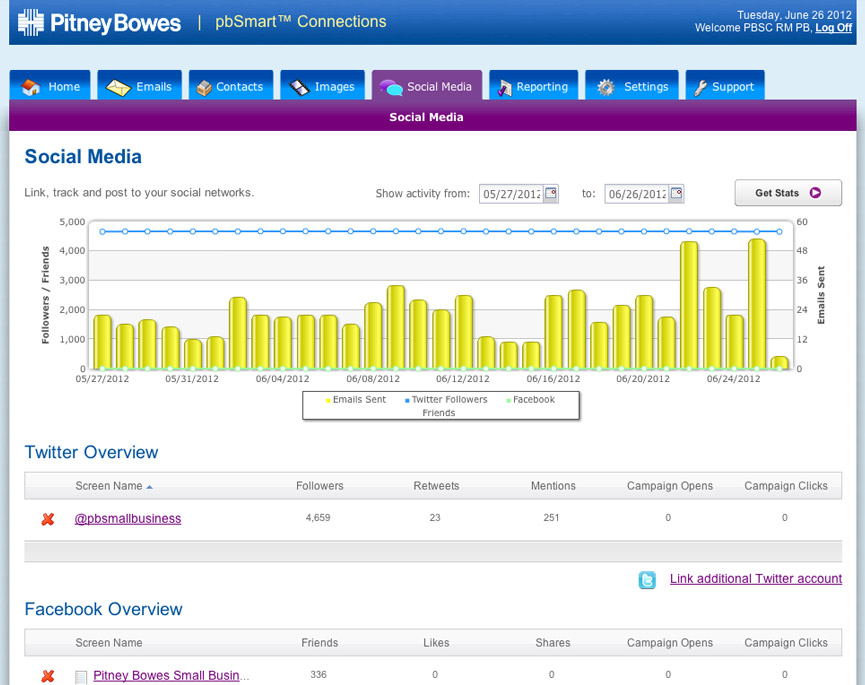Sort Twitter table by Screen Name arrow
The image size is (865, 685).
coord(149,487)
